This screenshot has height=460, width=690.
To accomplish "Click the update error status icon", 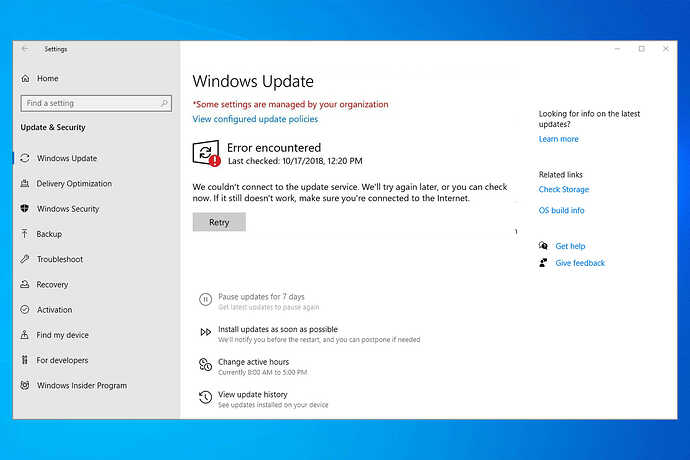I will pos(206,153).
